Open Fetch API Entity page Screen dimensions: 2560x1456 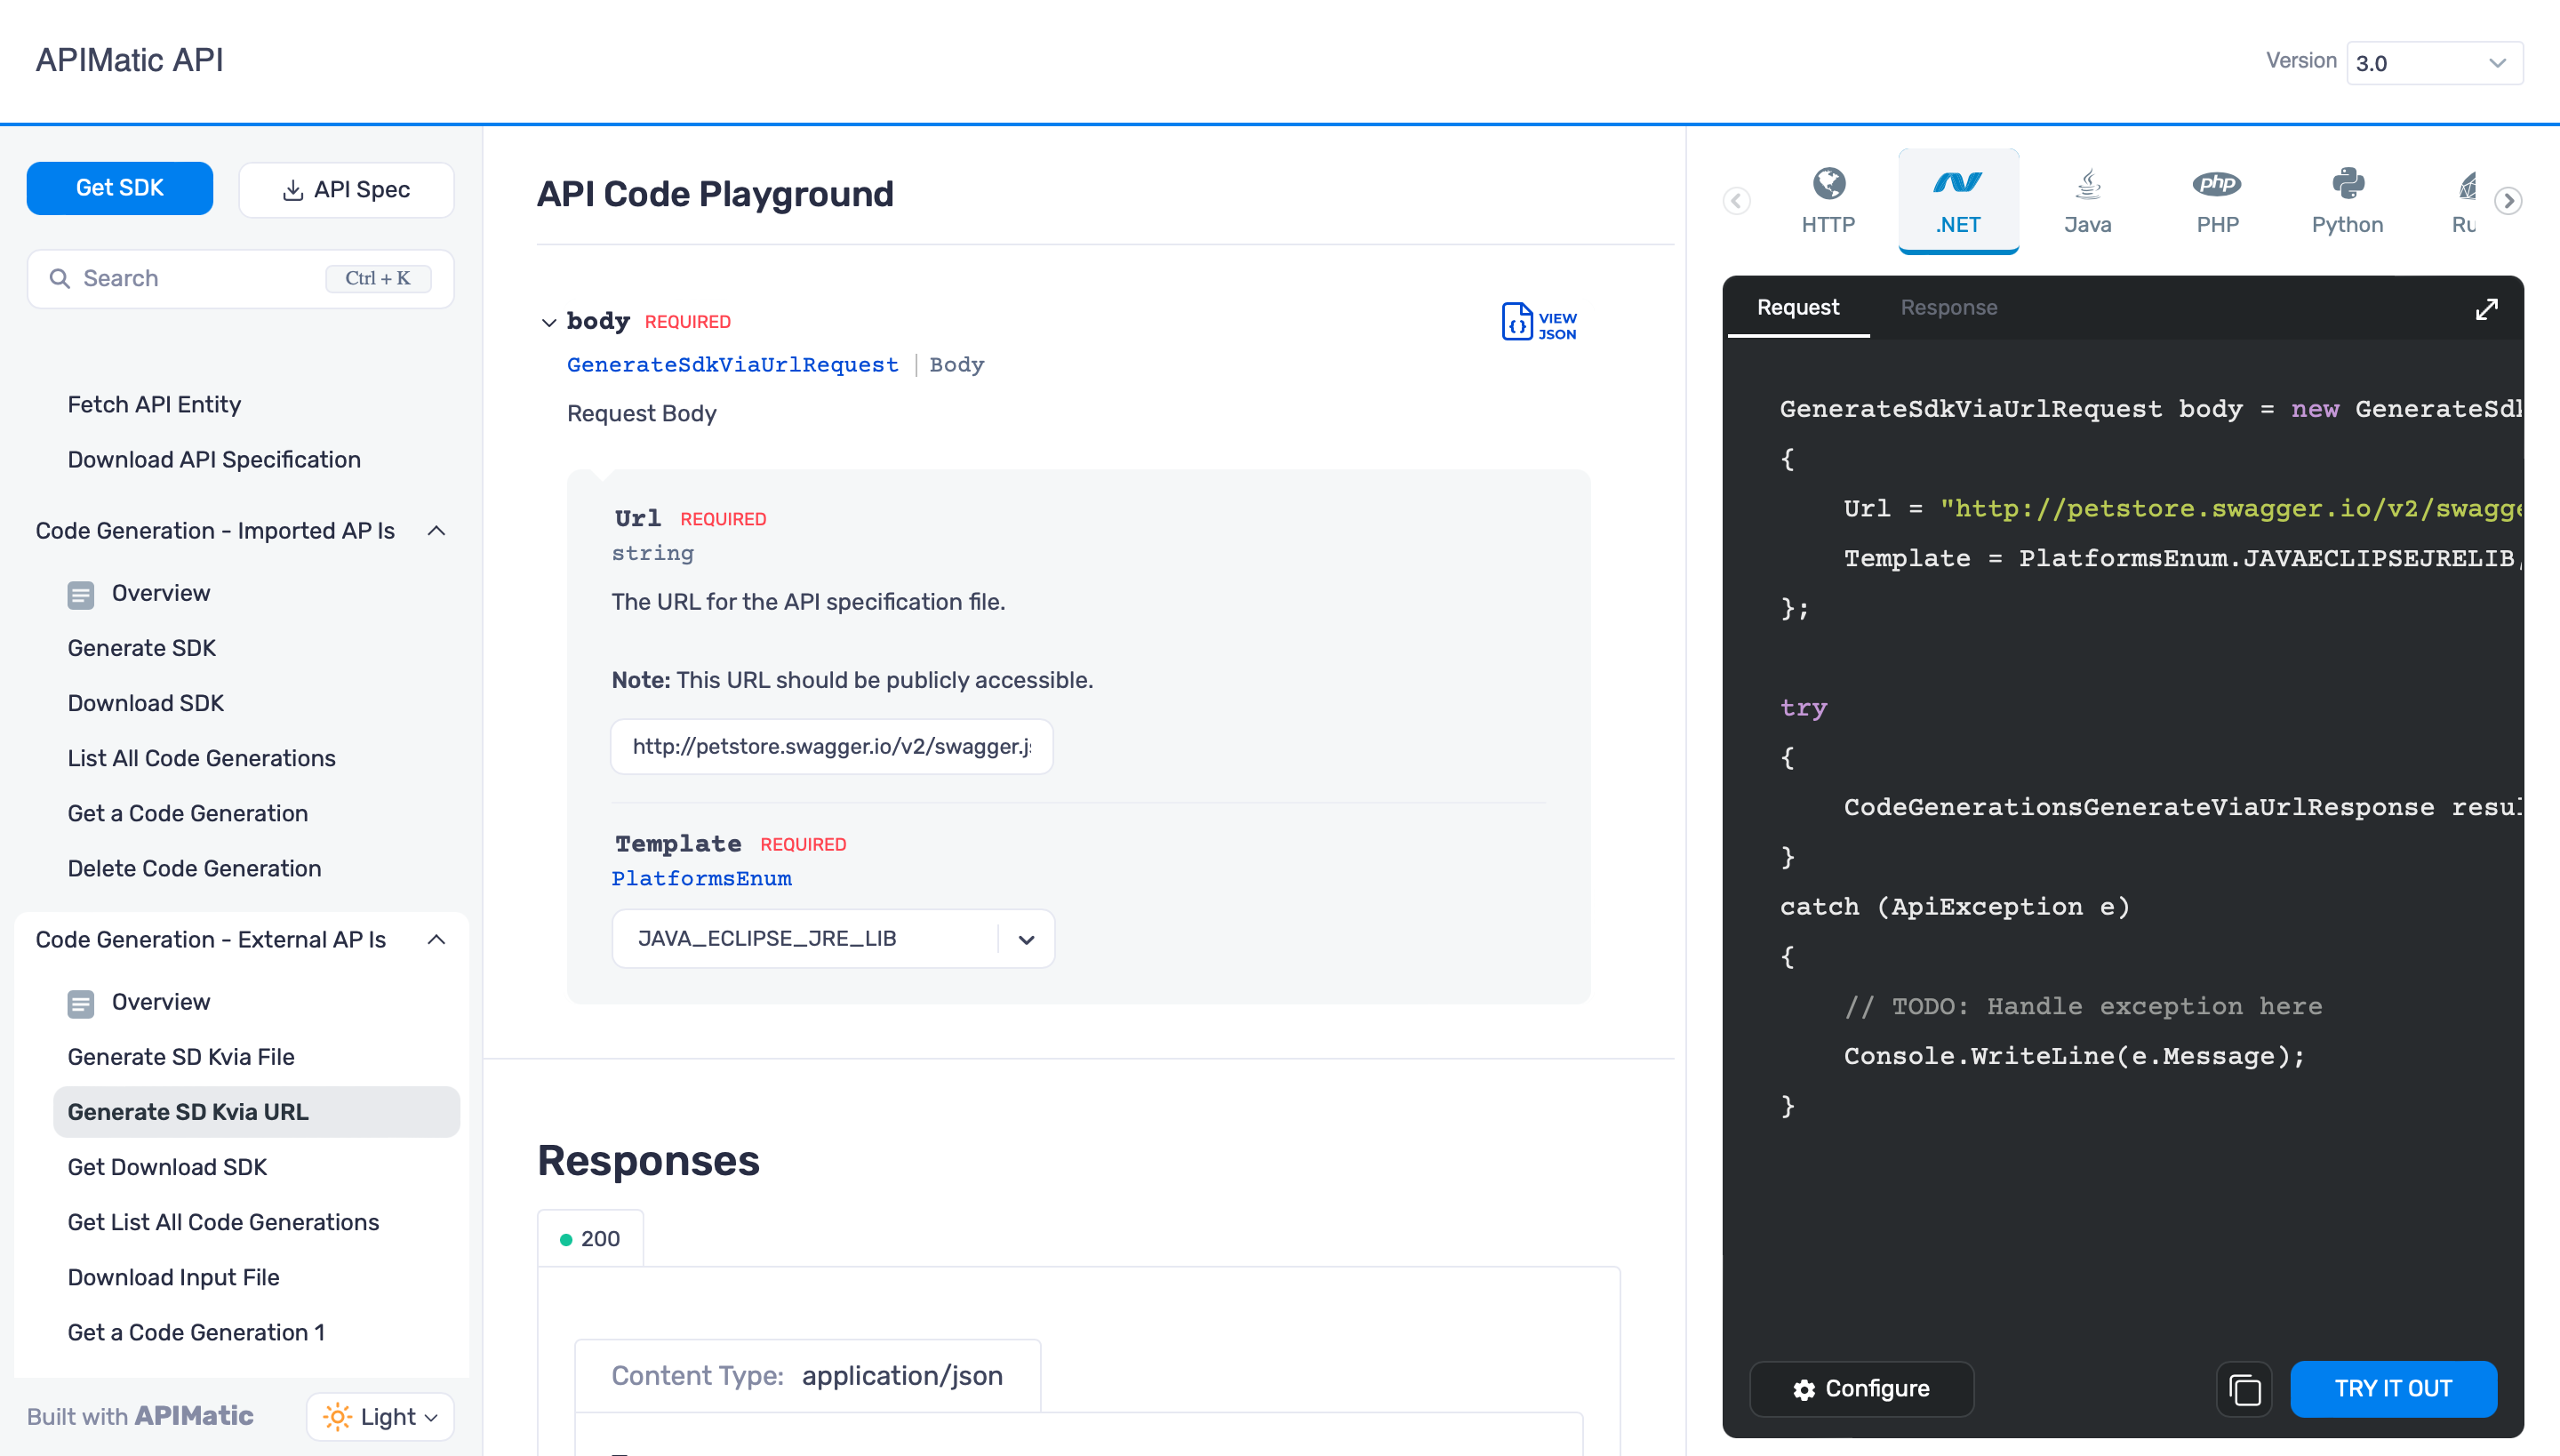154,405
